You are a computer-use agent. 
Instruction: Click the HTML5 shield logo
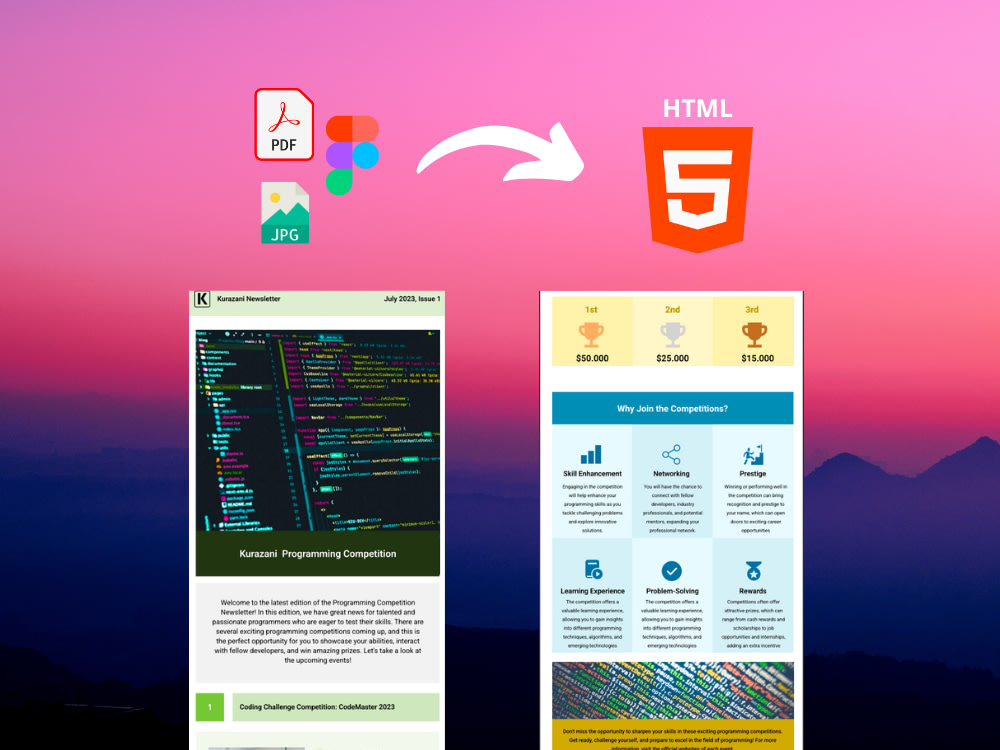pos(697,189)
